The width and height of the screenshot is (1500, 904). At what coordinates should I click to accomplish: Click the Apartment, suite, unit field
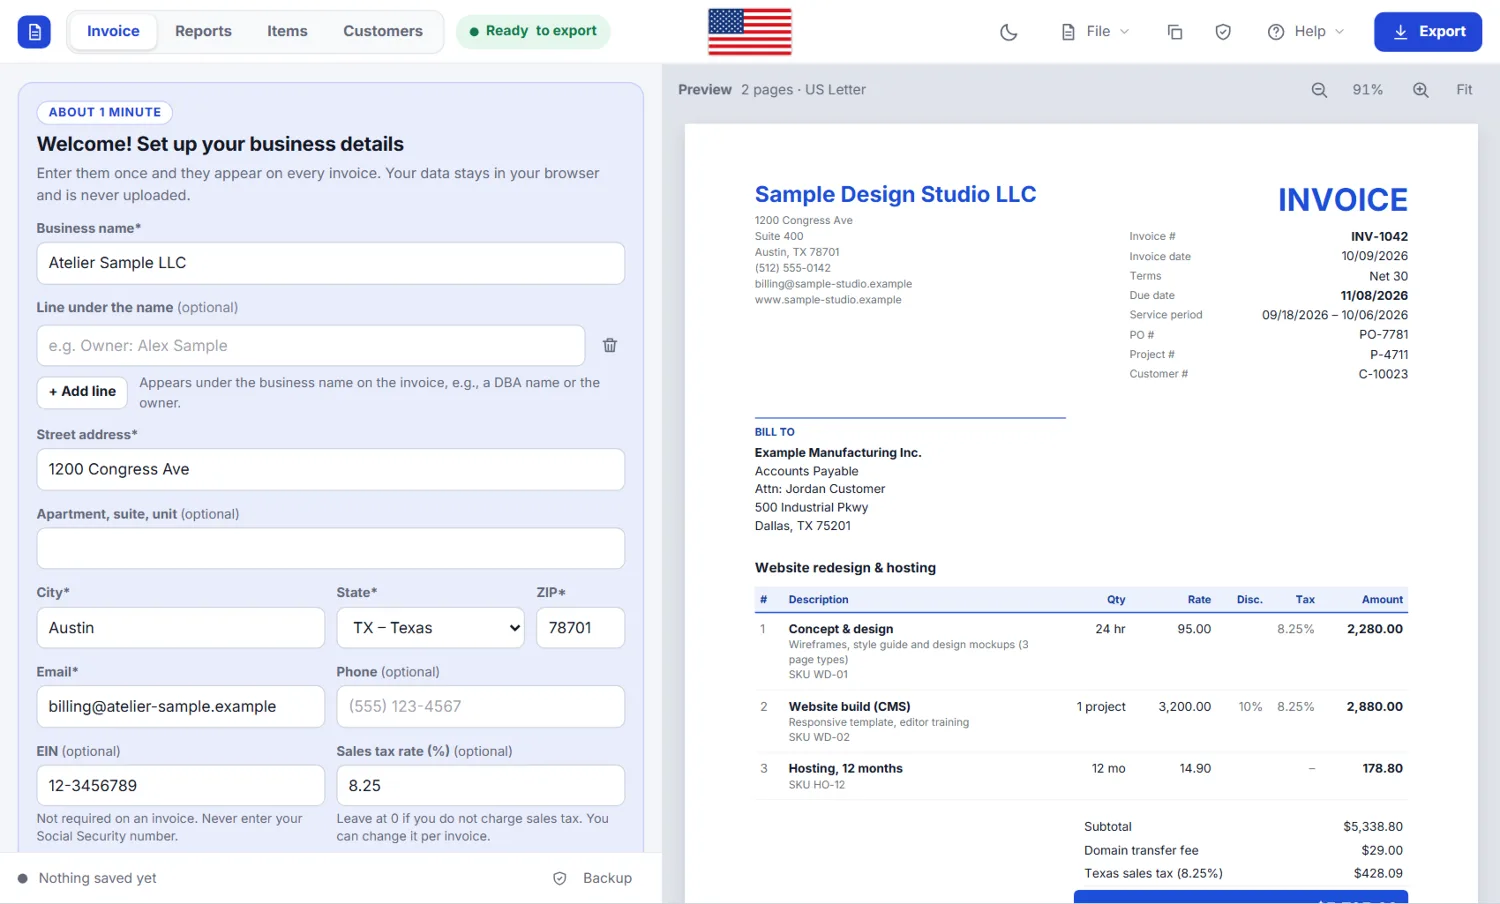(331, 549)
